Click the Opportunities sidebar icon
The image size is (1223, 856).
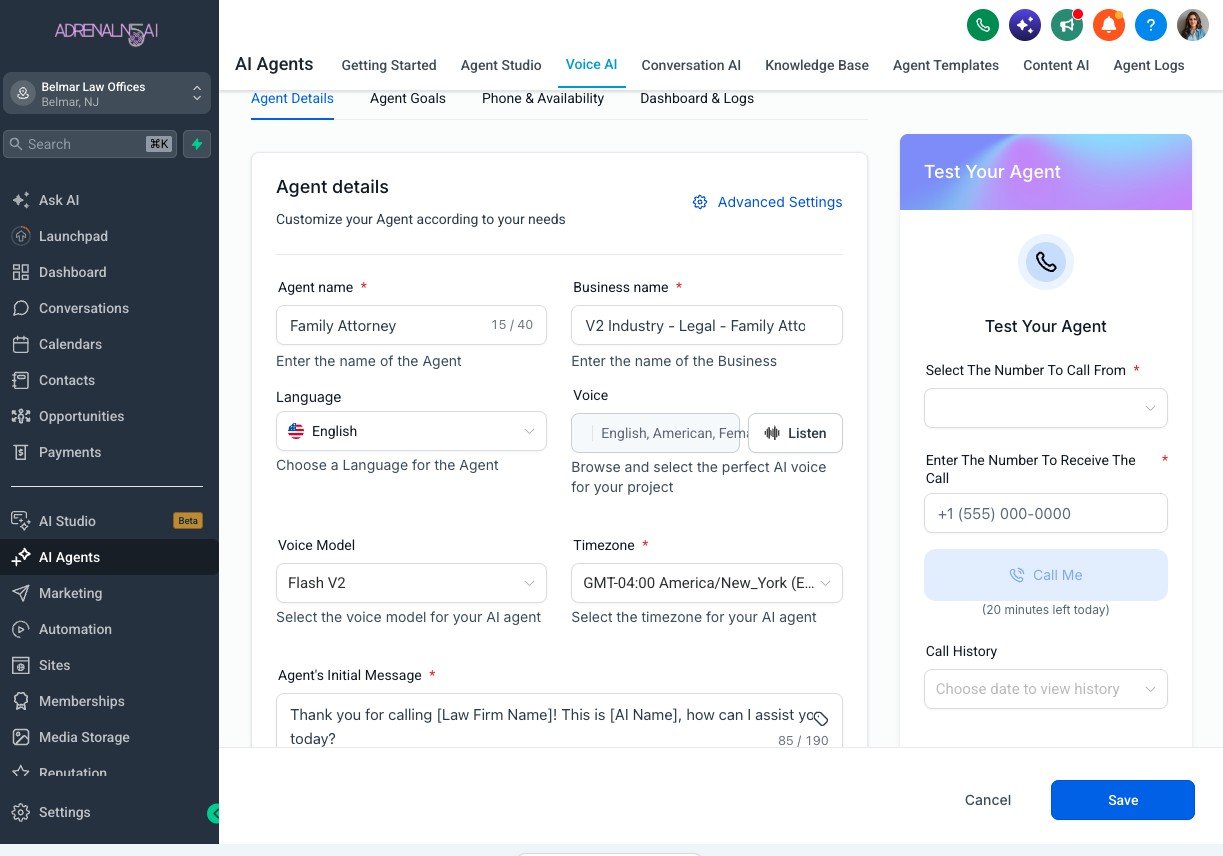(20, 416)
